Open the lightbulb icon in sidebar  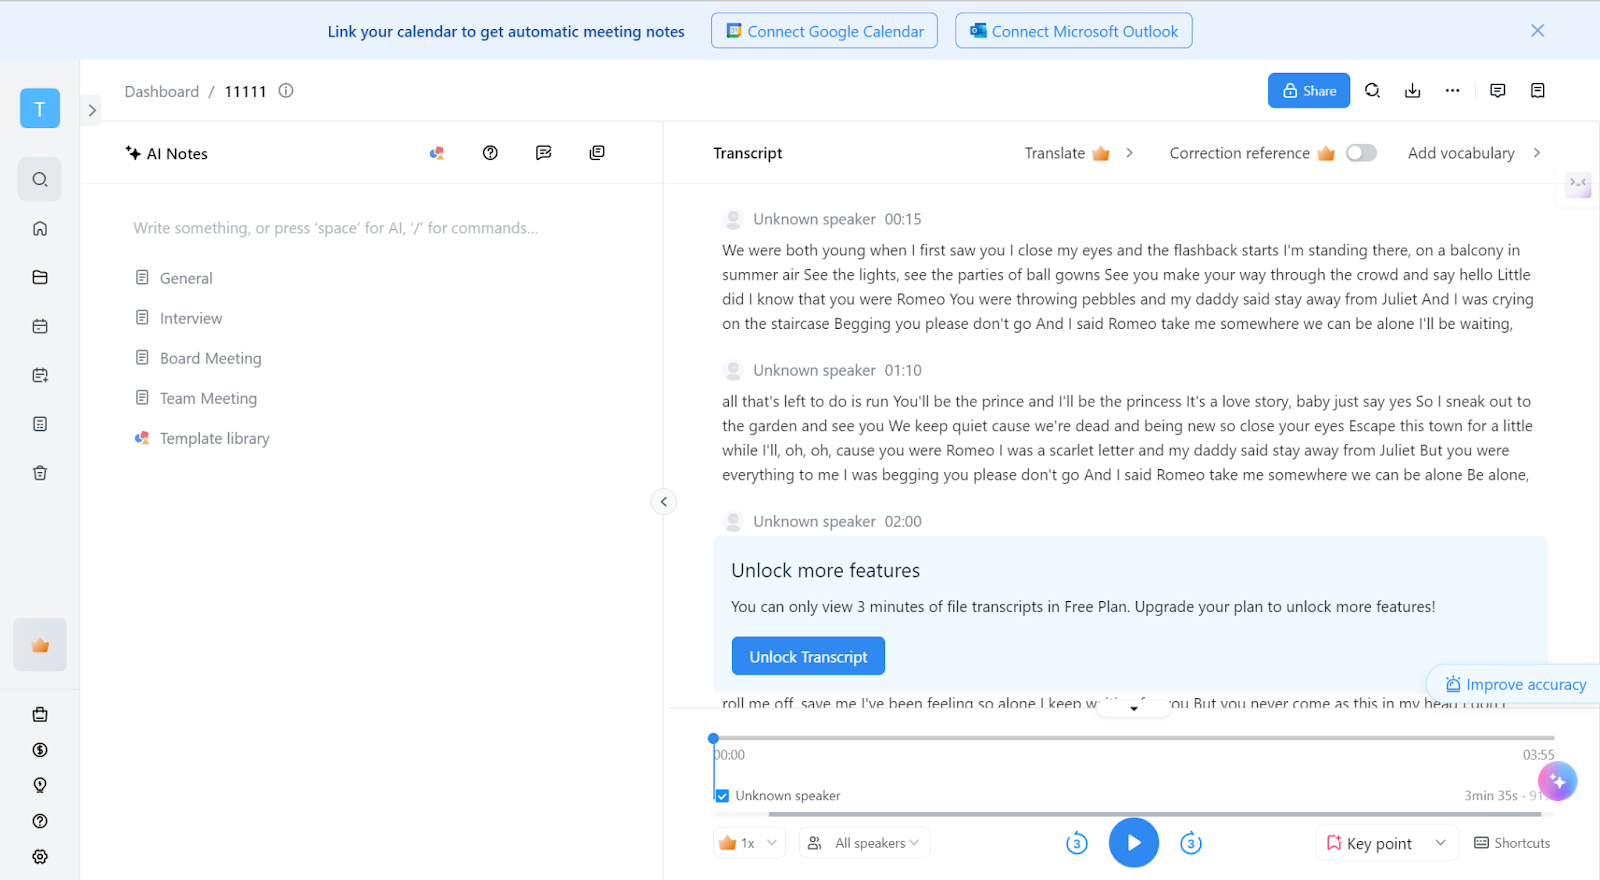click(40, 786)
